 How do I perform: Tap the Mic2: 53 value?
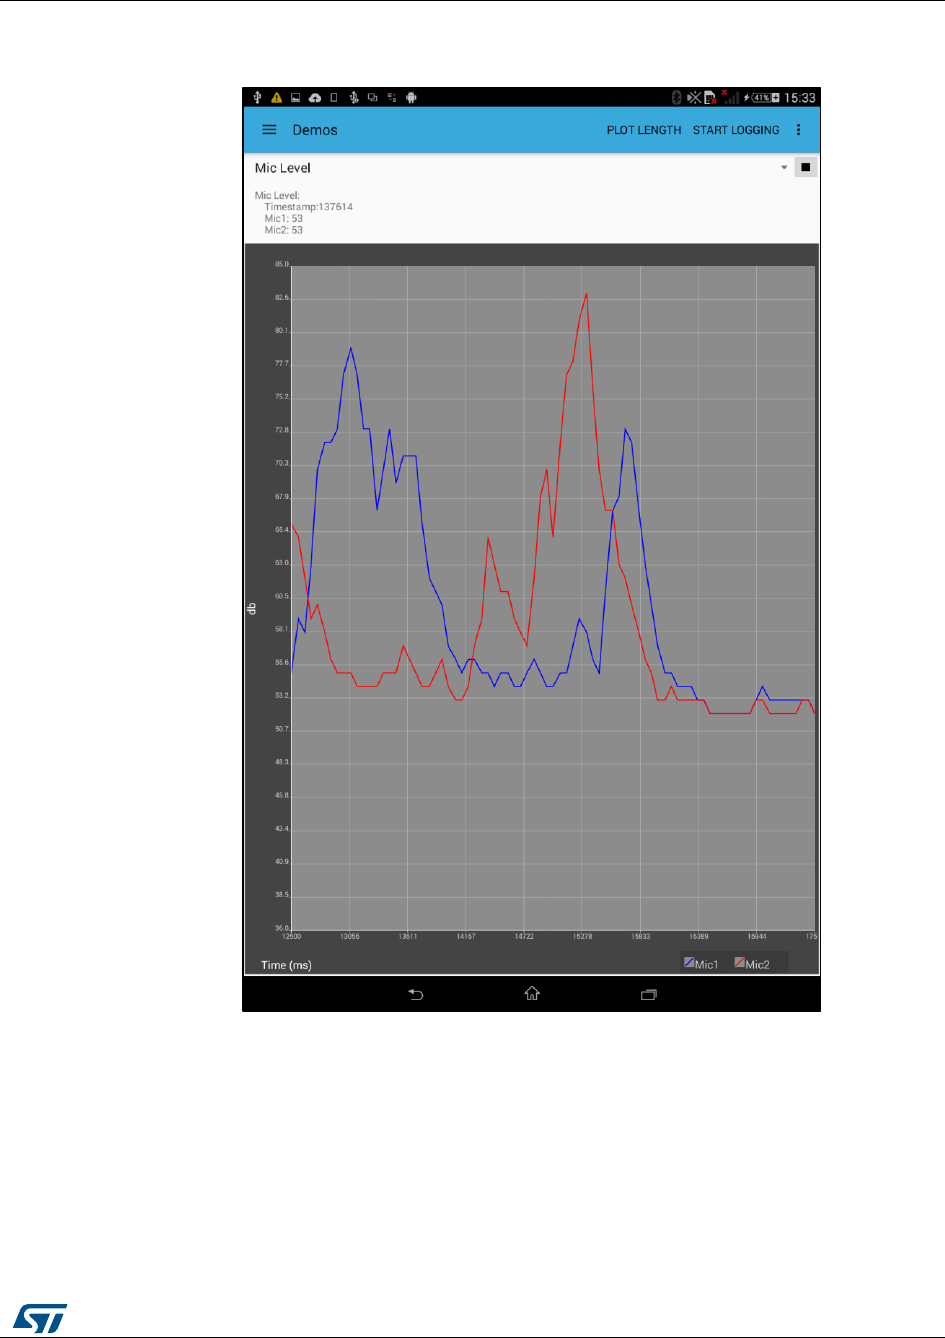click(x=283, y=230)
